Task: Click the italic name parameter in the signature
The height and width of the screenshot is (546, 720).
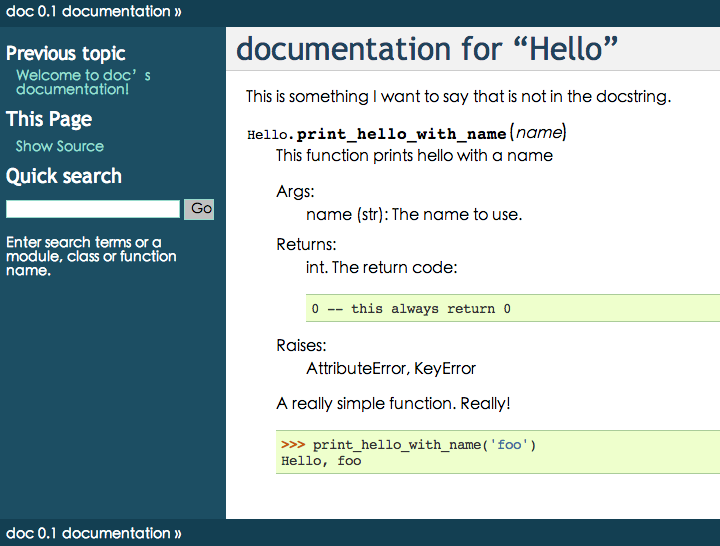Action: click(539, 133)
